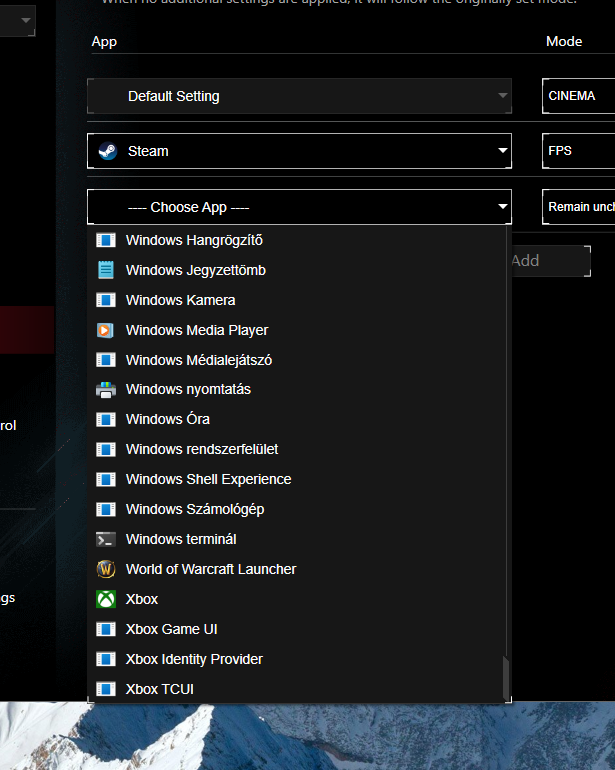Click the Windows terminál console icon

[106, 539]
